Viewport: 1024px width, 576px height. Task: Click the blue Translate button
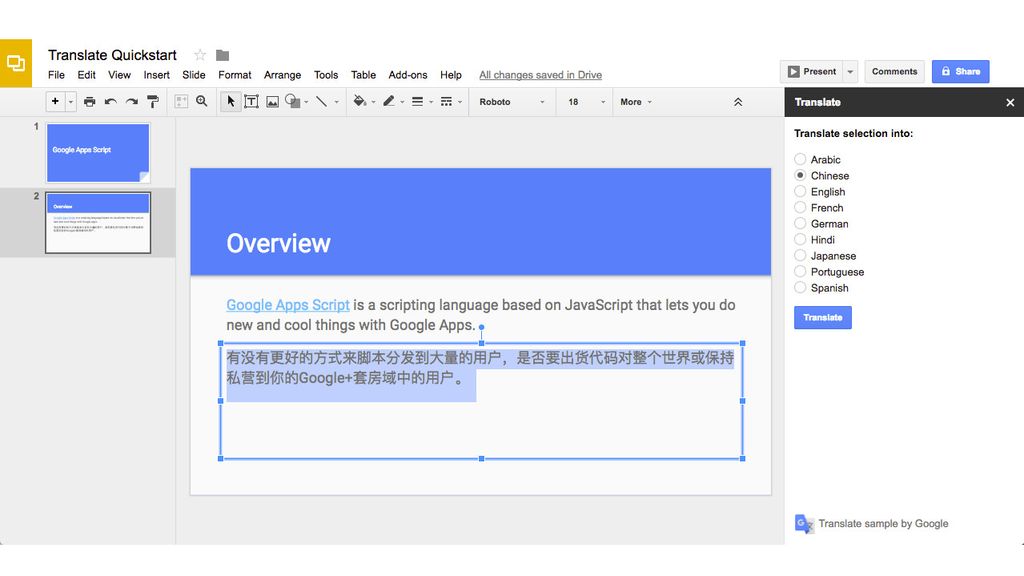(822, 316)
